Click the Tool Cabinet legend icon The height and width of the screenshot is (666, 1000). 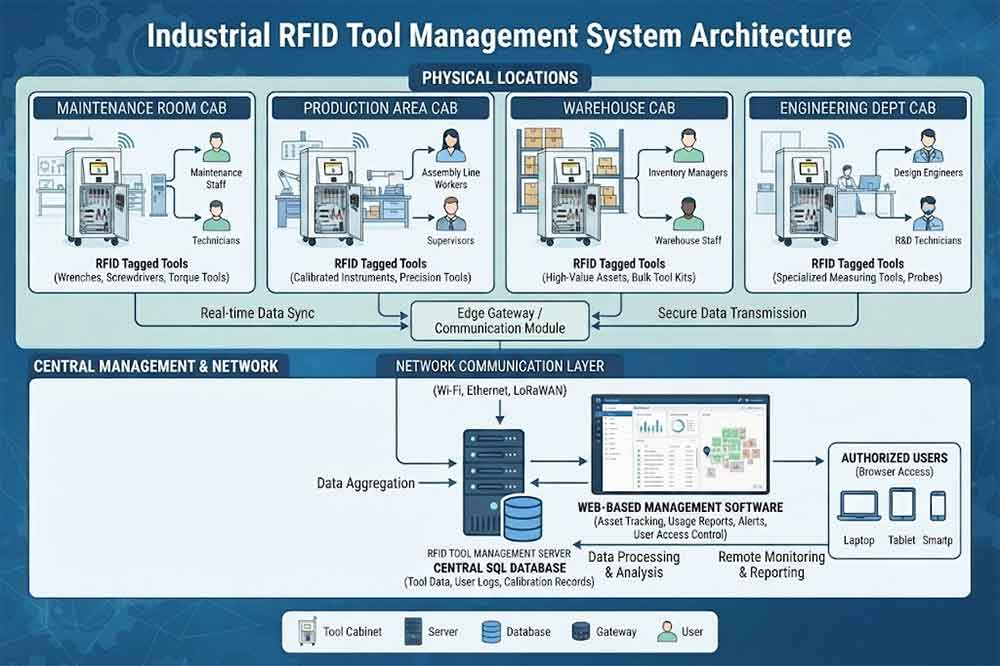click(308, 632)
